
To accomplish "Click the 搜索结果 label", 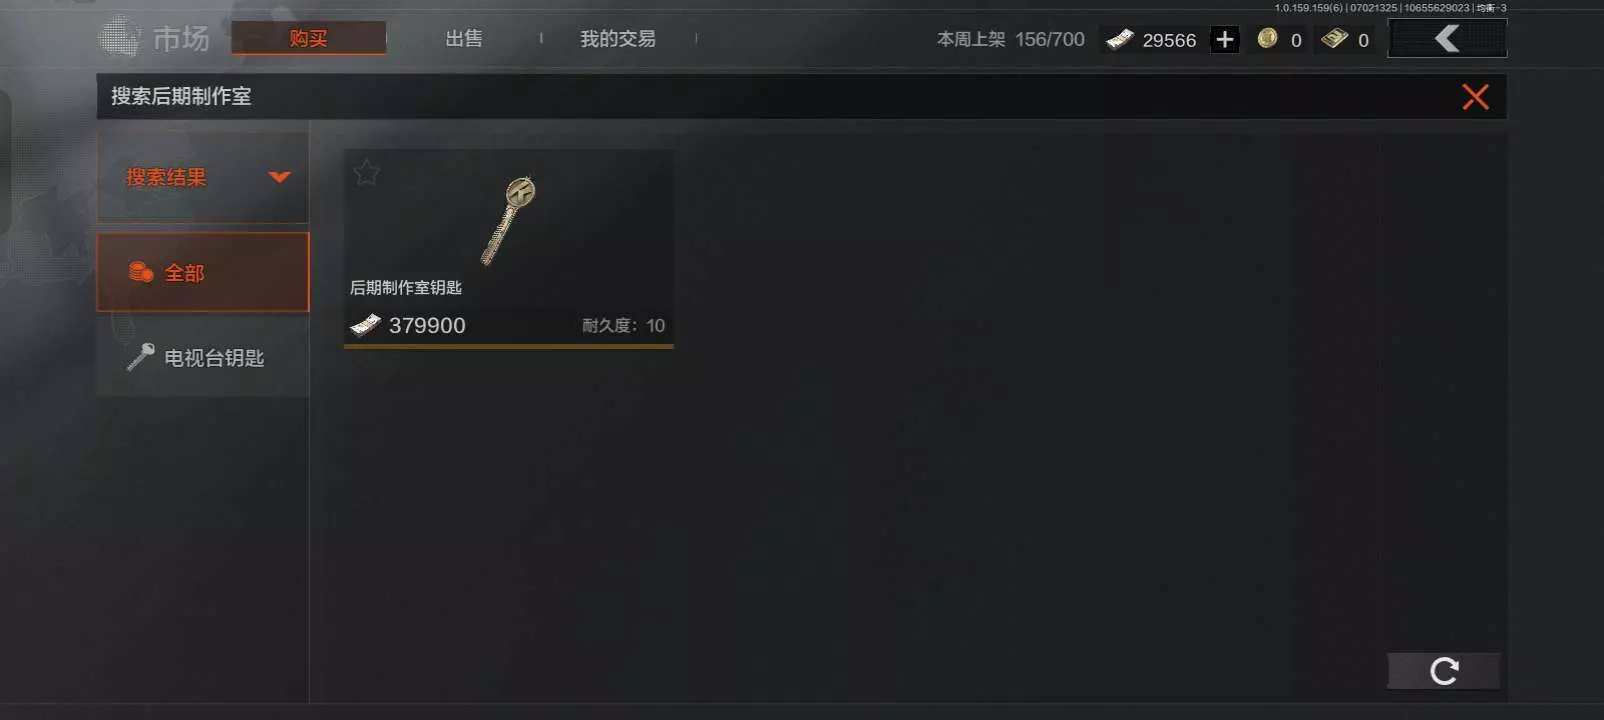I will pyautogui.click(x=166, y=177).
